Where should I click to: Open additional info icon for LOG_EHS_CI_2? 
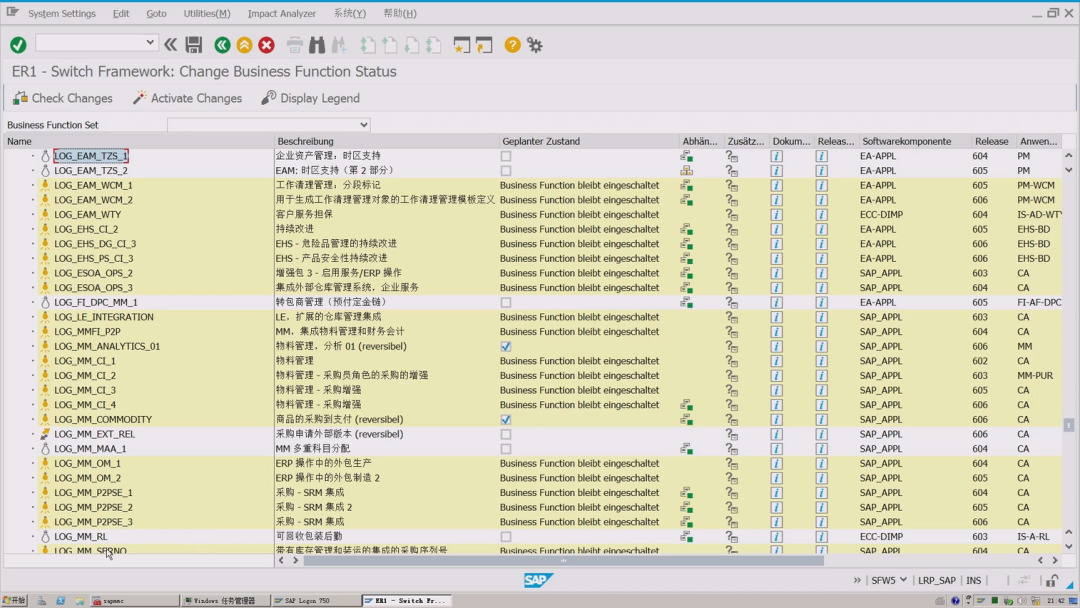coord(731,229)
